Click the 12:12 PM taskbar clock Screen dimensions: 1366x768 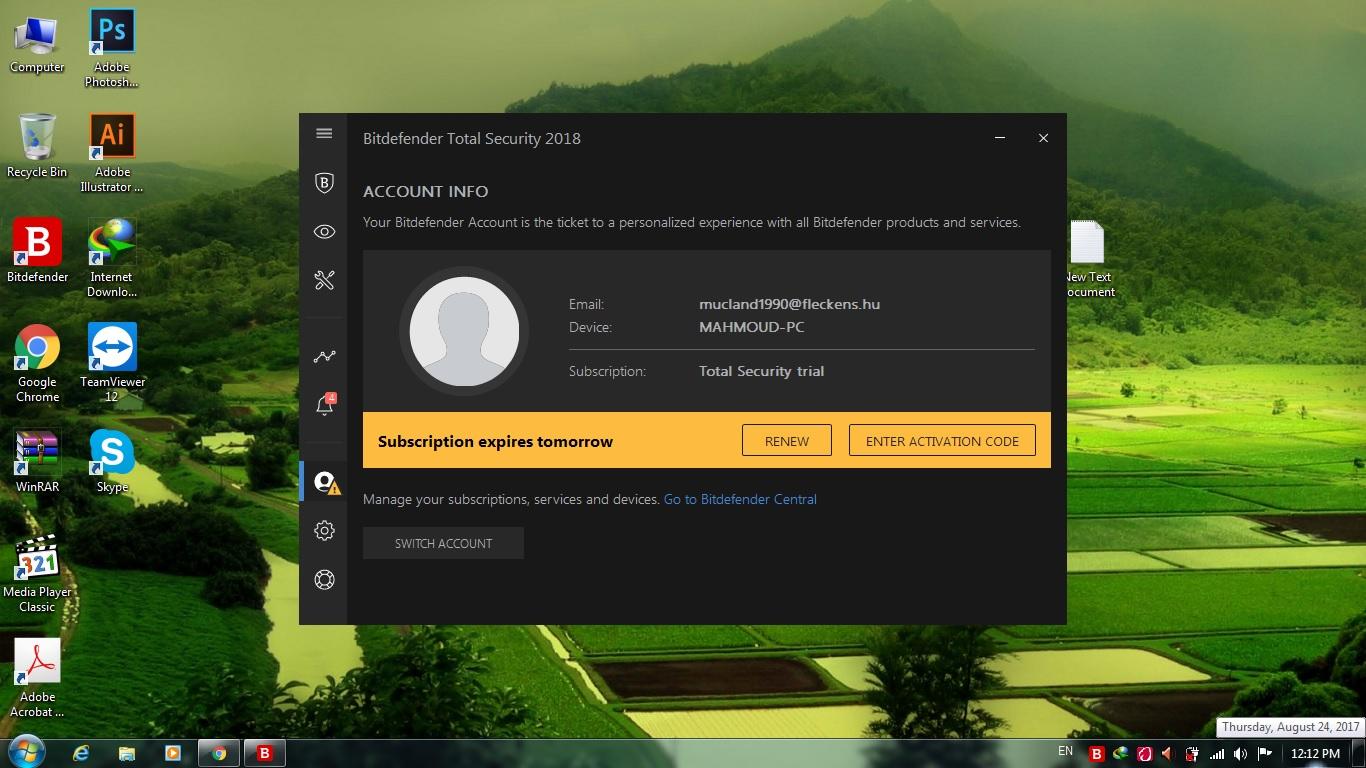coord(1315,754)
